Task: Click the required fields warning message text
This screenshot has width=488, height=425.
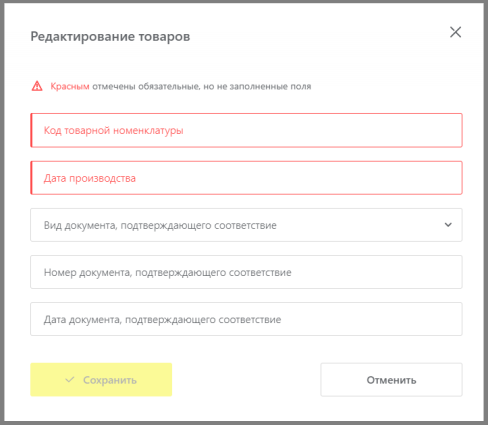Action: (x=181, y=86)
